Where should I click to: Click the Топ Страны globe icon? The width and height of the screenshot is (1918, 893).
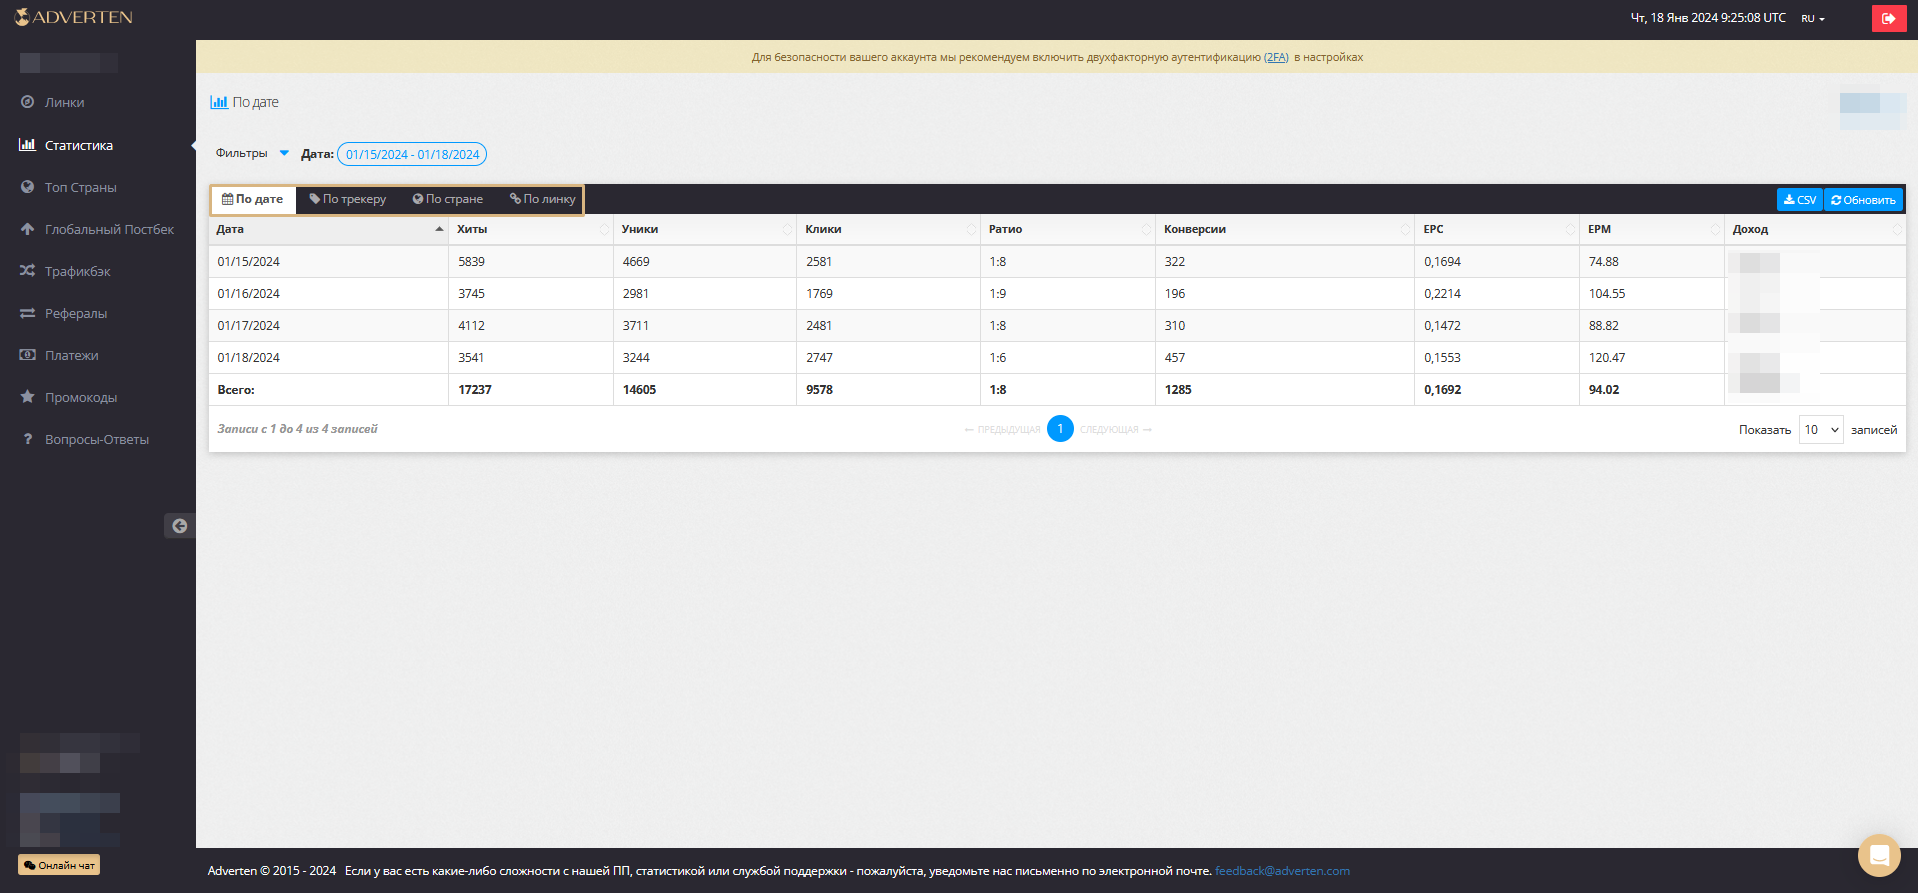tap(27, 187)
